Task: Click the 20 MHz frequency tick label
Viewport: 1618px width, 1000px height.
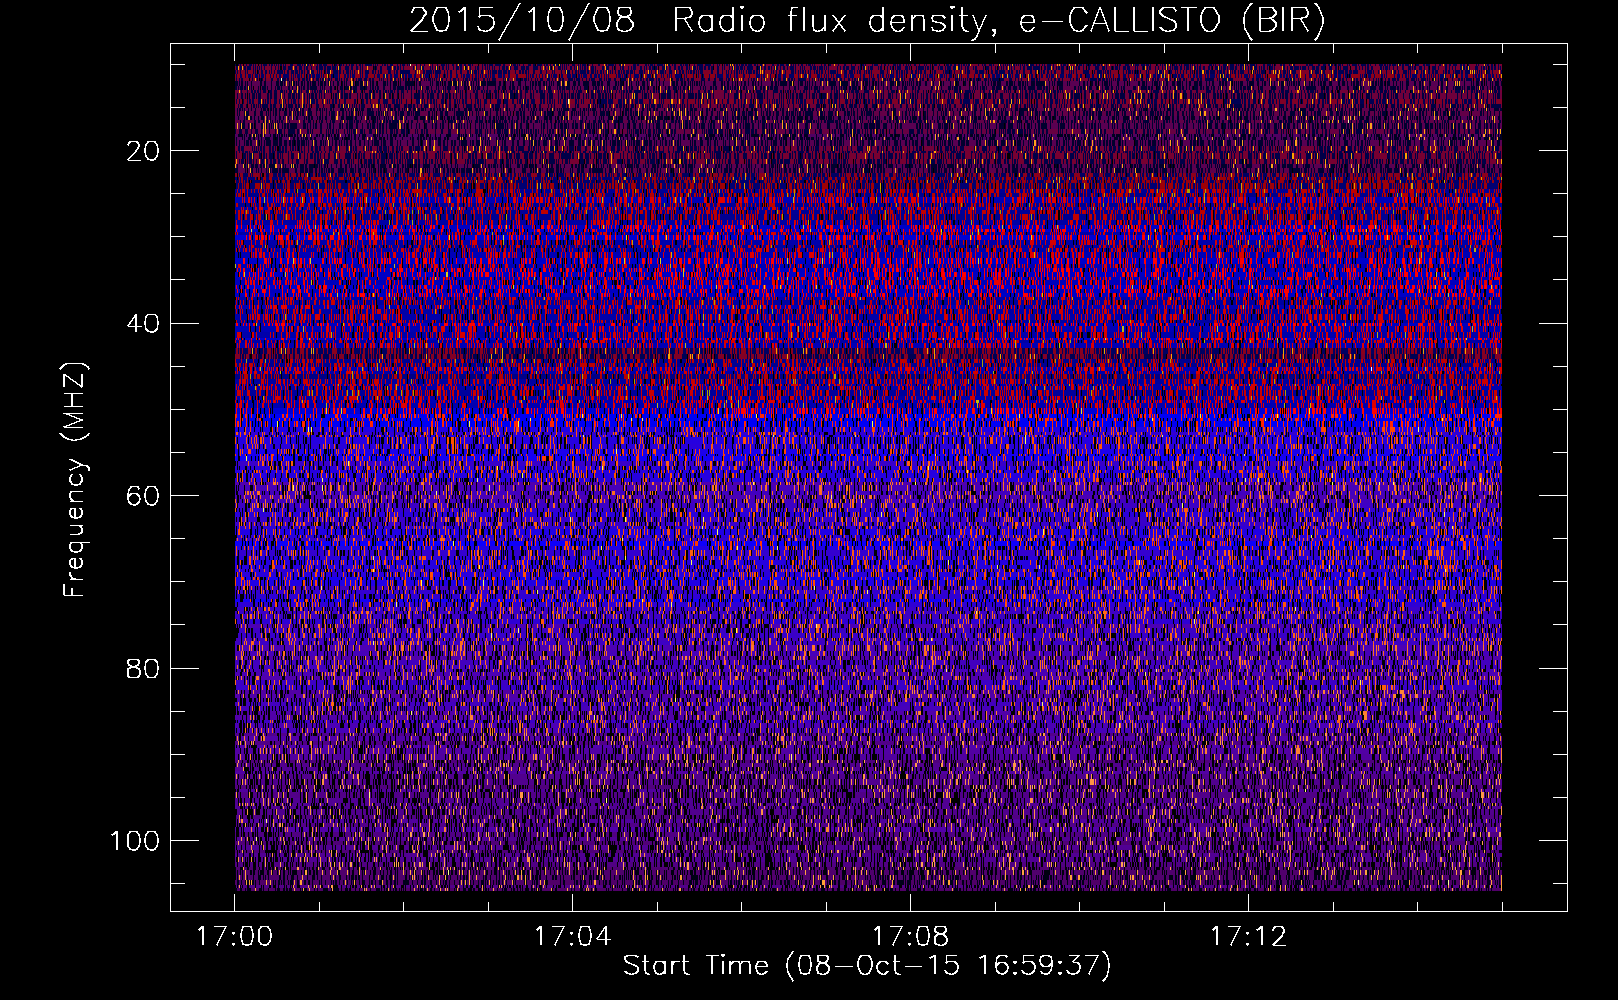Action: point(144,151)
